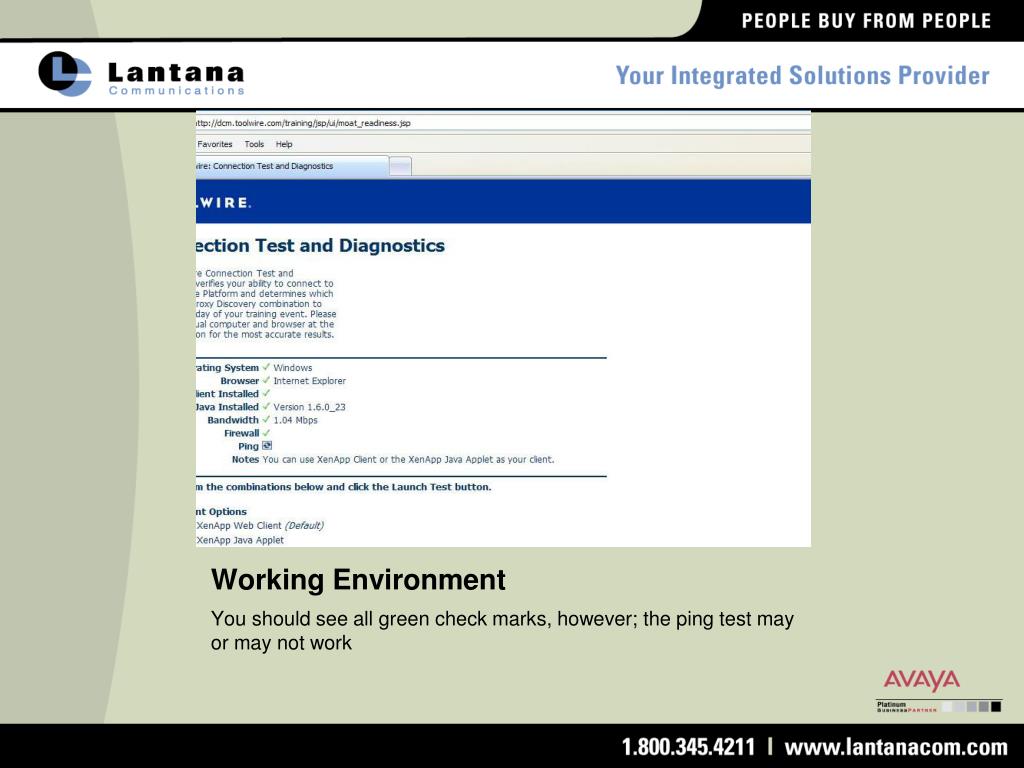Click the 'Working Environment' slide title
The height and width of the screenshot is (768, 1024).
[x=358, y=580]
